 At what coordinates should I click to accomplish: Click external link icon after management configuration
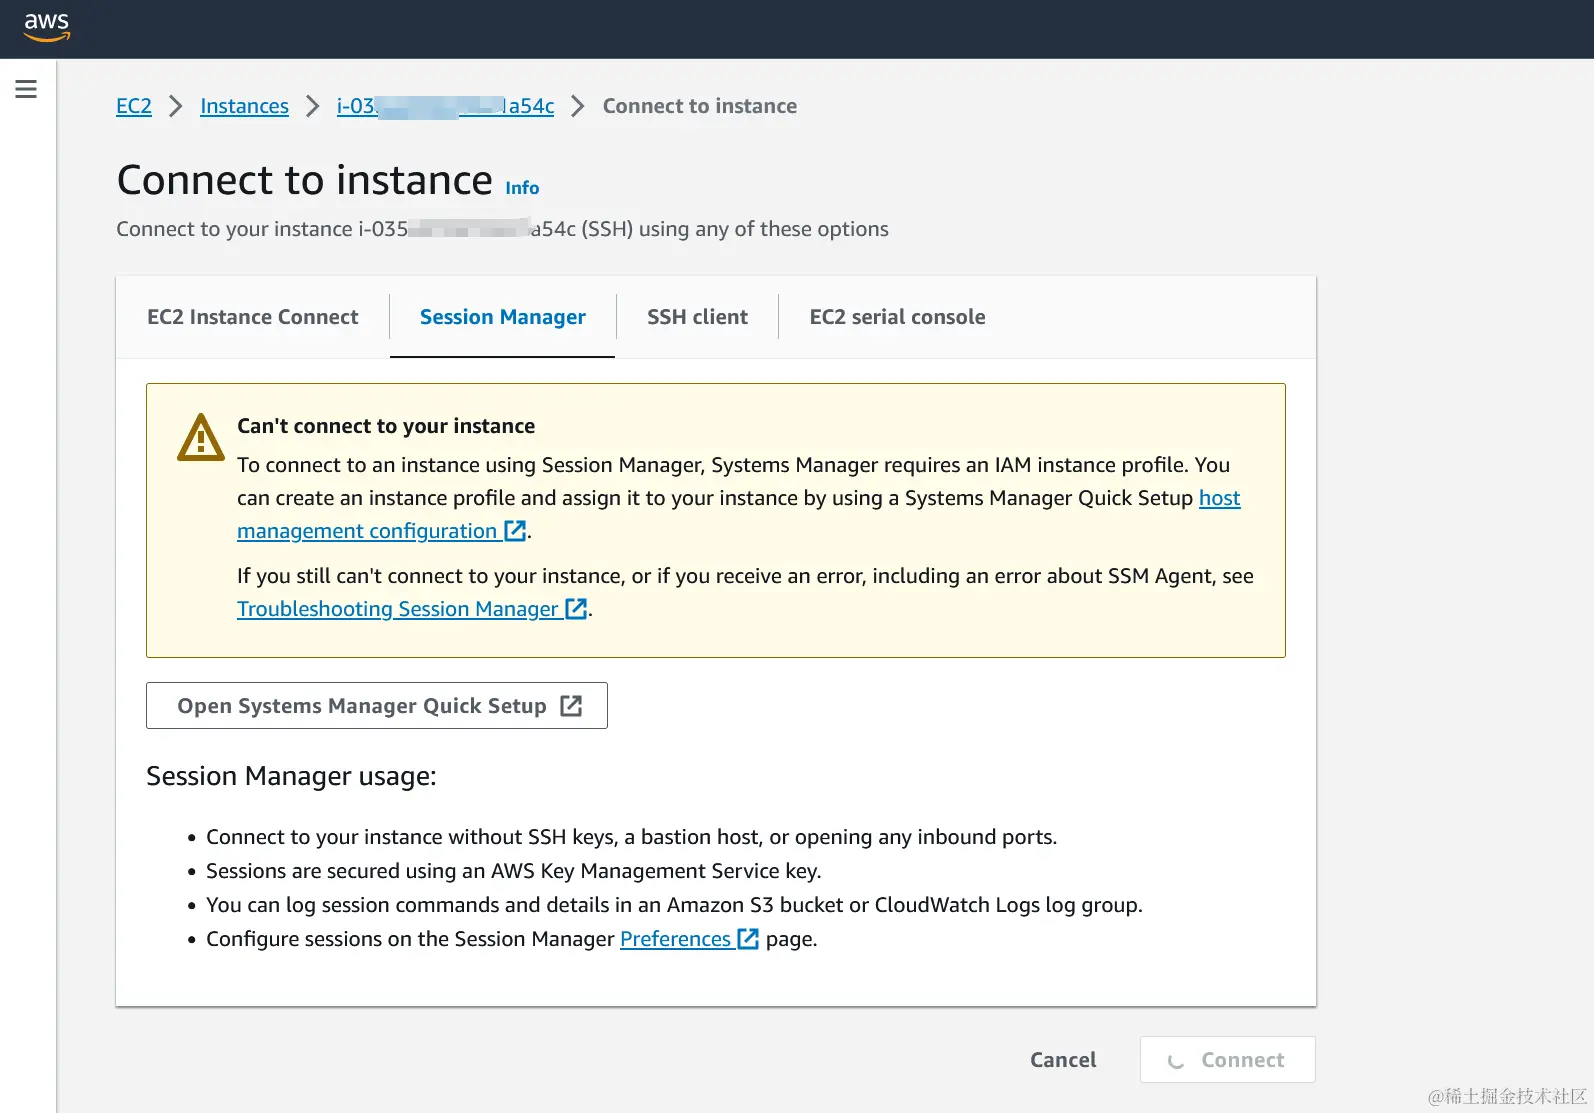coord(515,531)
